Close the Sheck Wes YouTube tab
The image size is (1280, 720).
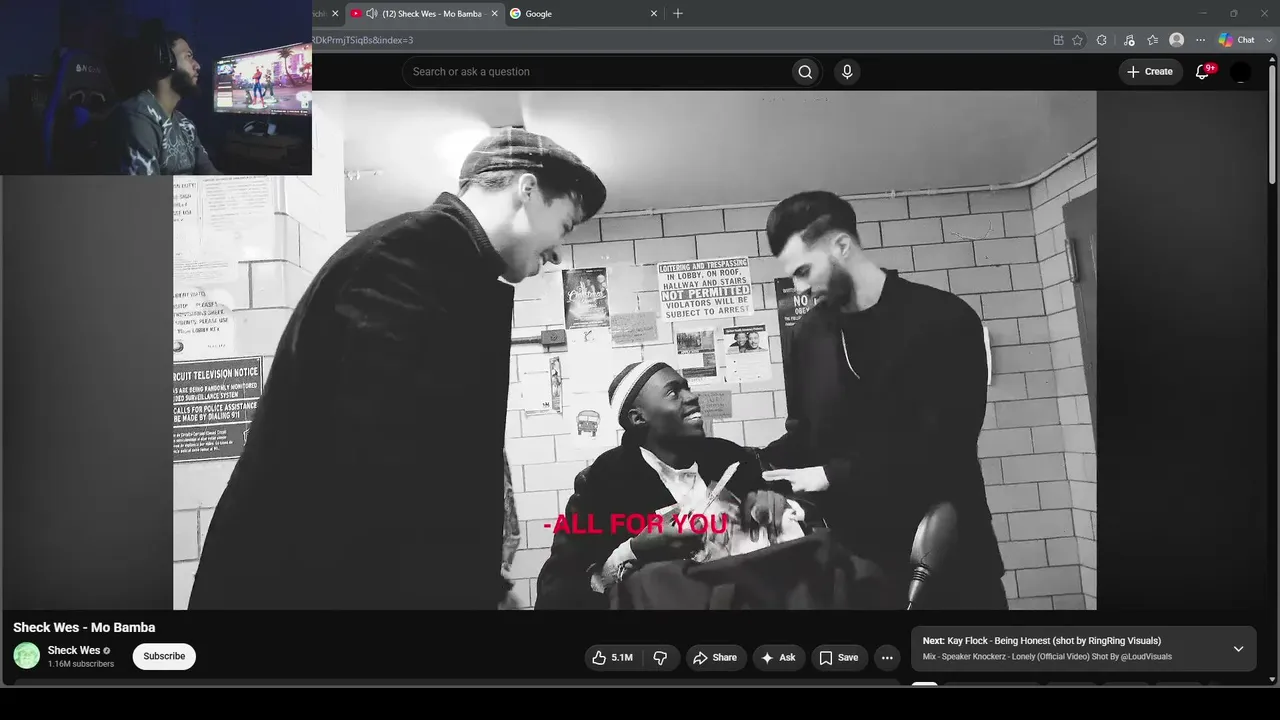pos(494,14)
